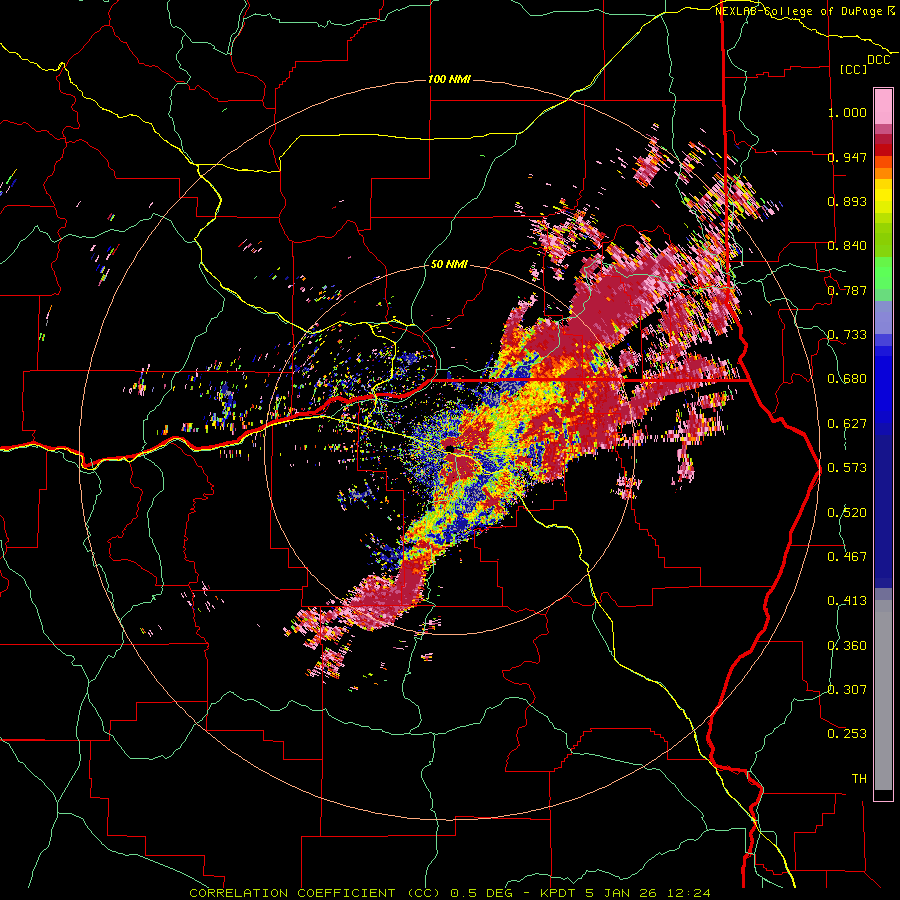Click the TH threshold label on the scale

(x=859, y=779)
